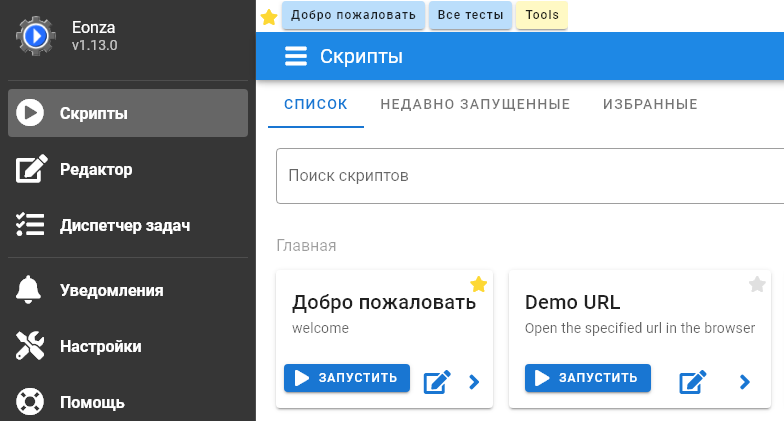This screenshot has width=784, height=421.
Task: Open Уведомления bell in sidebar
Action: tap(30, 291)
